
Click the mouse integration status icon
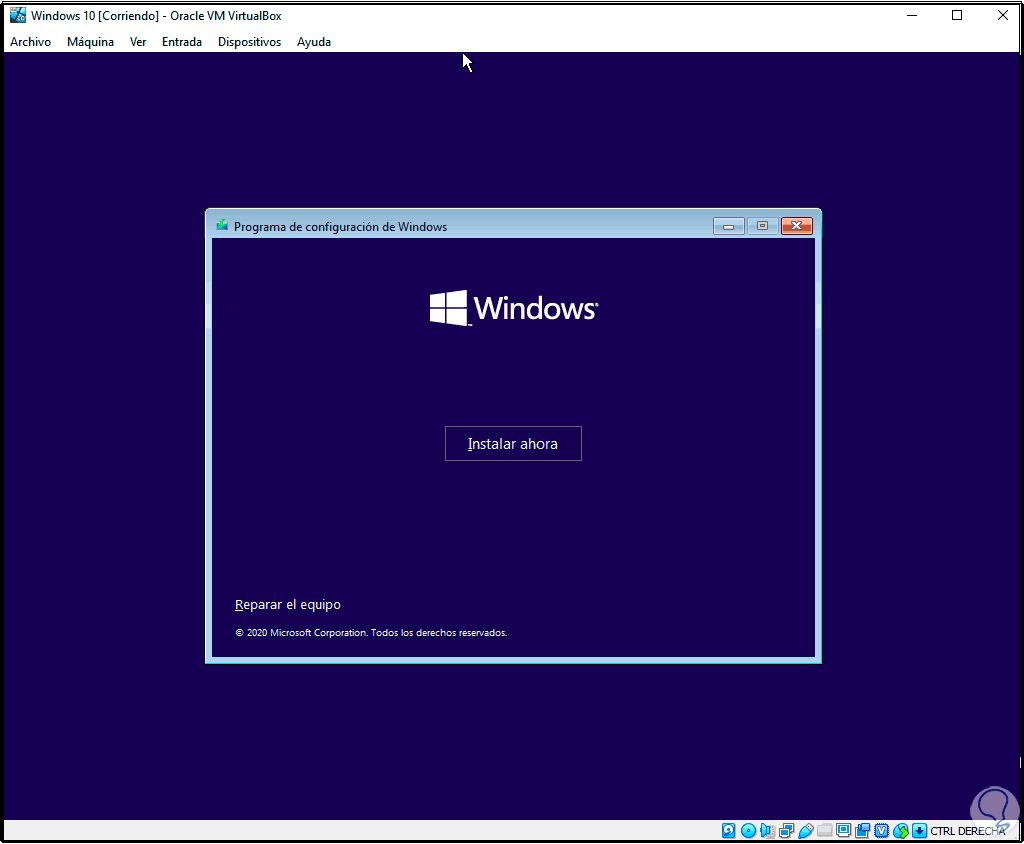(x=901, y=830)
